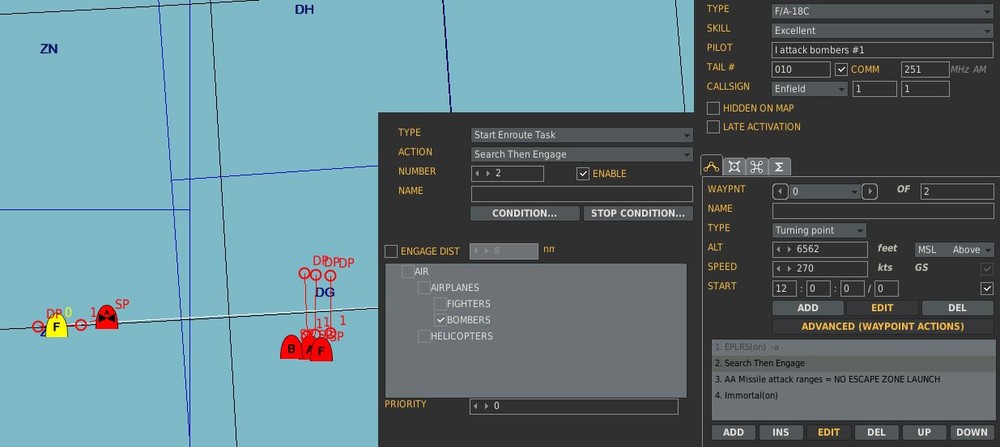Go to next waypoint arrow
The height and width of the screenshot is (447, 1000).
coord(869,191)
